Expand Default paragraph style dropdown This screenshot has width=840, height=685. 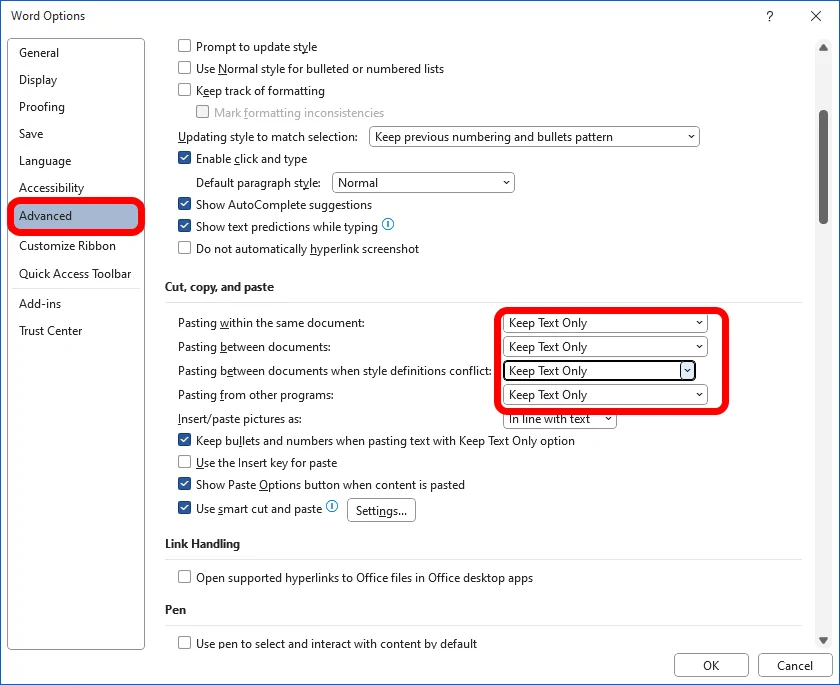422,183
